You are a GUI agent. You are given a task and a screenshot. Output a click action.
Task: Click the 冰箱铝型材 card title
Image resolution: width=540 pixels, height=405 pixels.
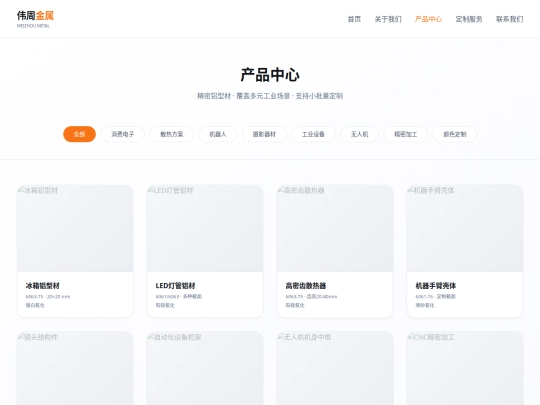click(42, 285)
